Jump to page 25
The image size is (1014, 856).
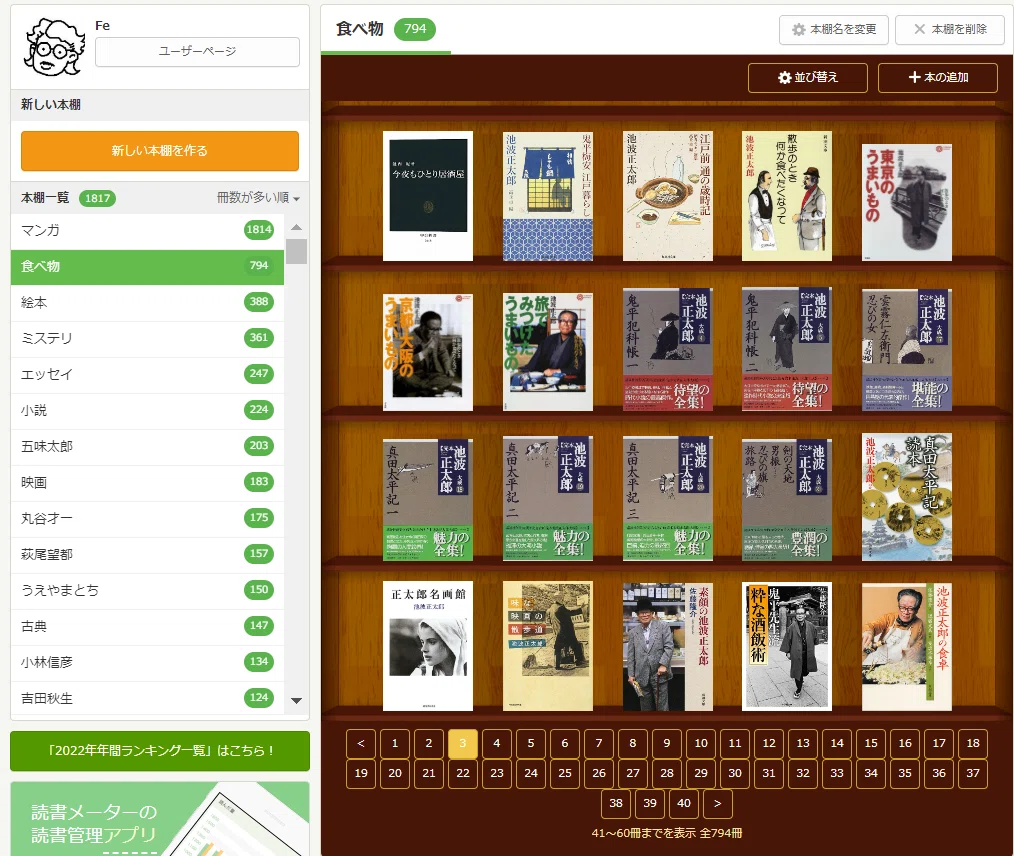point(565,773)
